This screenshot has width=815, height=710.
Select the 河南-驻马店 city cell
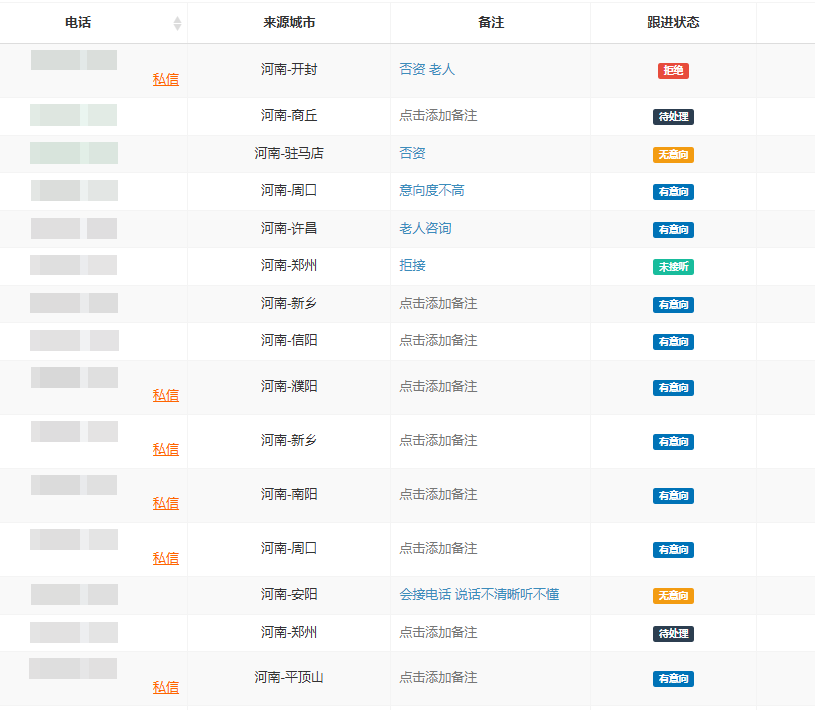click(x=289, y=153)
